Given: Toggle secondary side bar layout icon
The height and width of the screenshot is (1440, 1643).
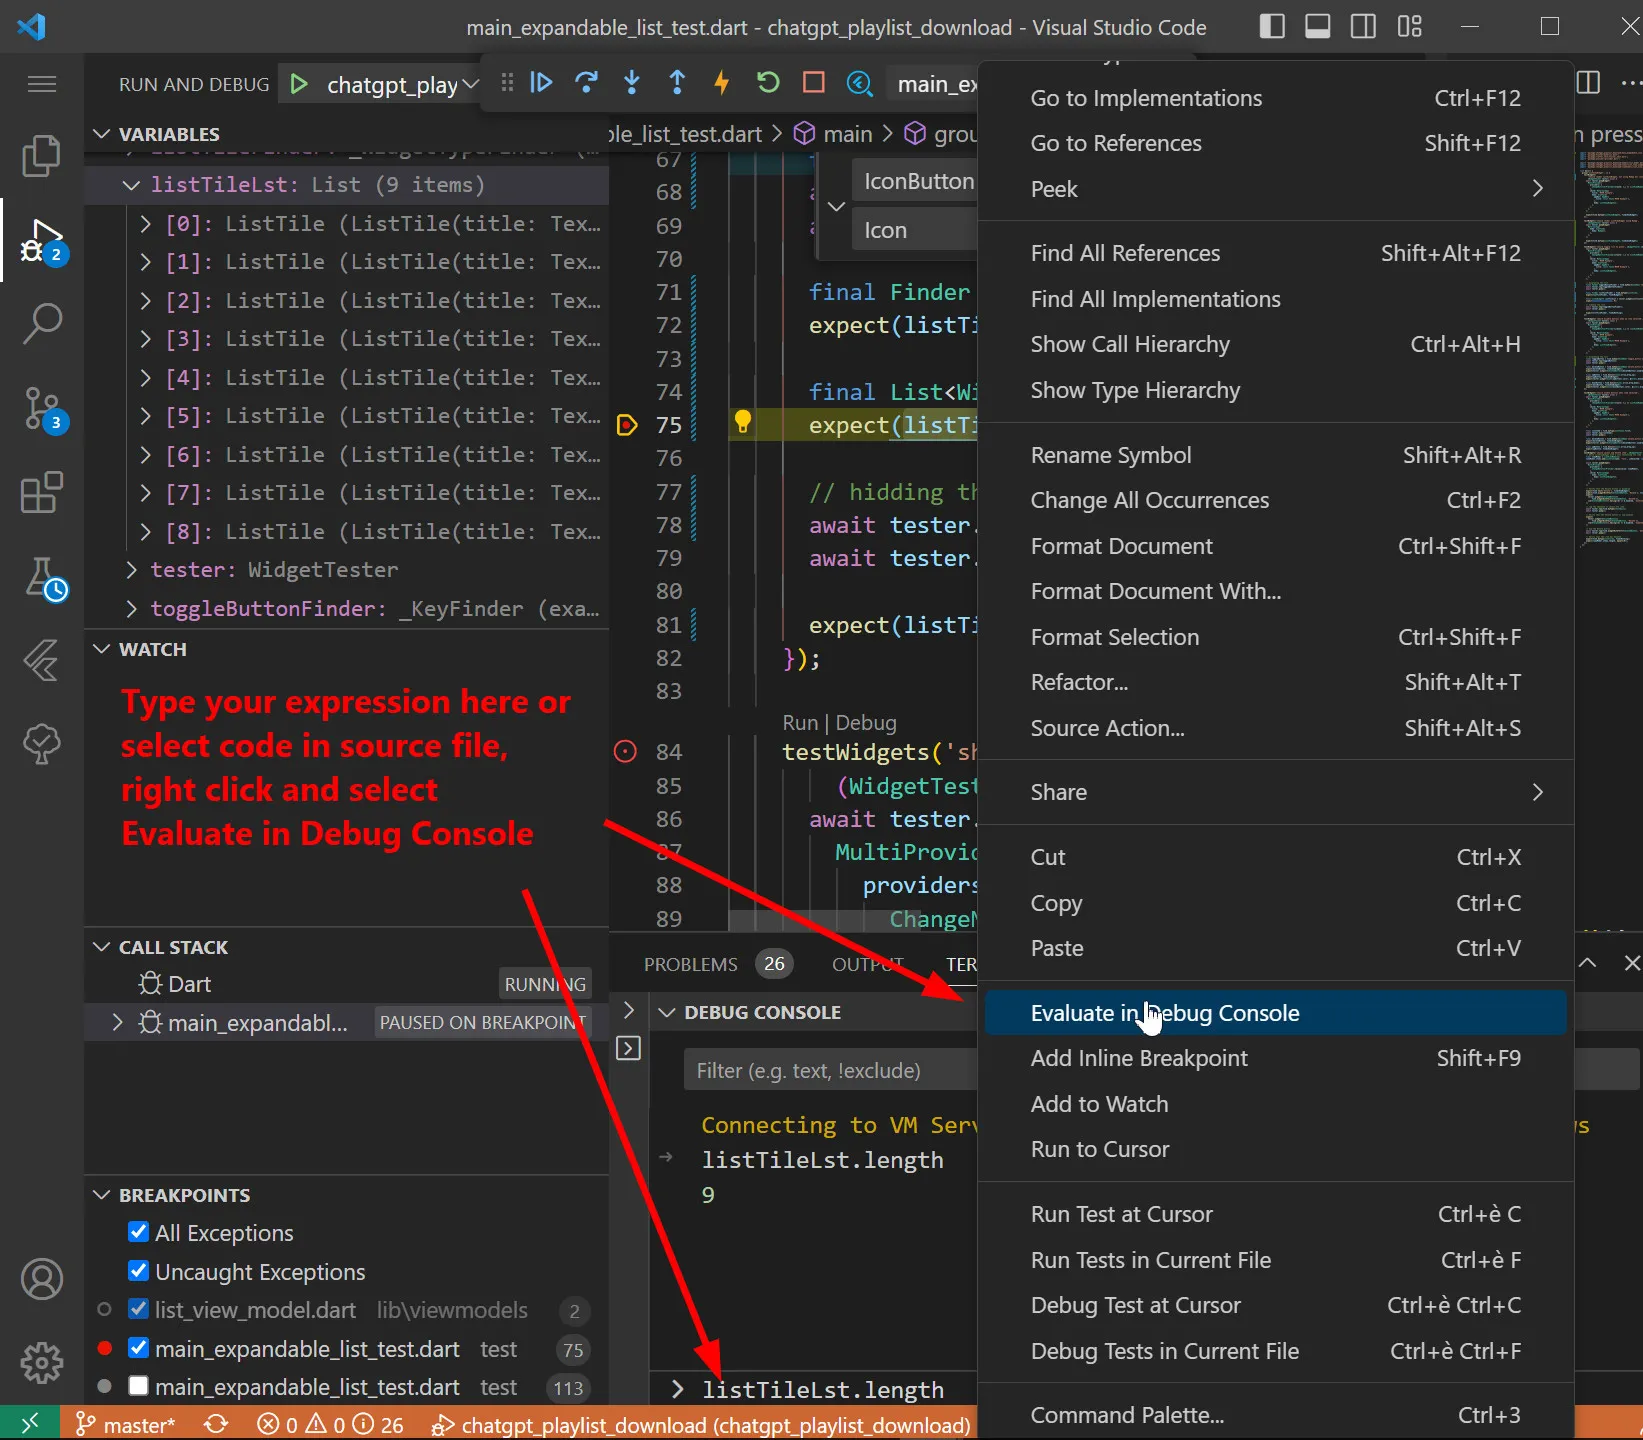Looking at the screenshot, I should [x=1363, y=27].
